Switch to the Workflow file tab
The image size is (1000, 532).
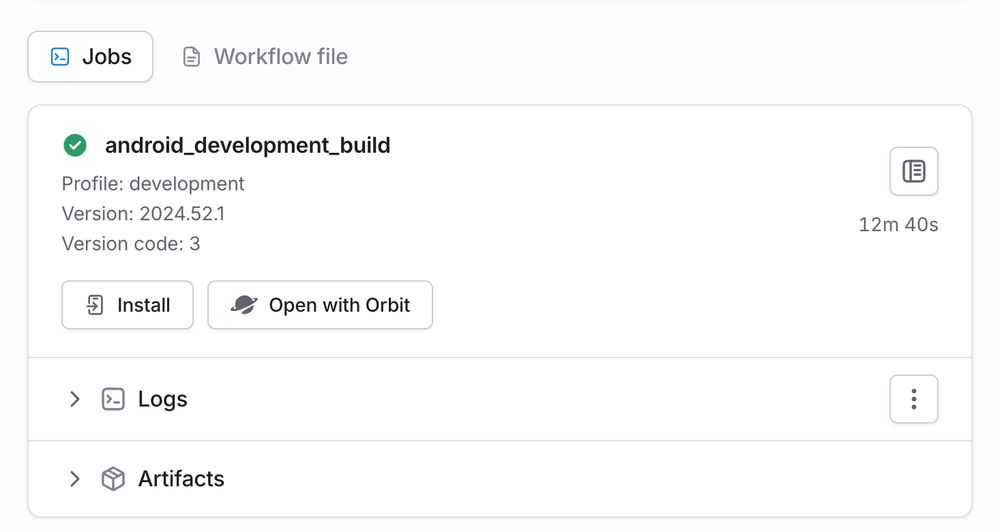265,57
